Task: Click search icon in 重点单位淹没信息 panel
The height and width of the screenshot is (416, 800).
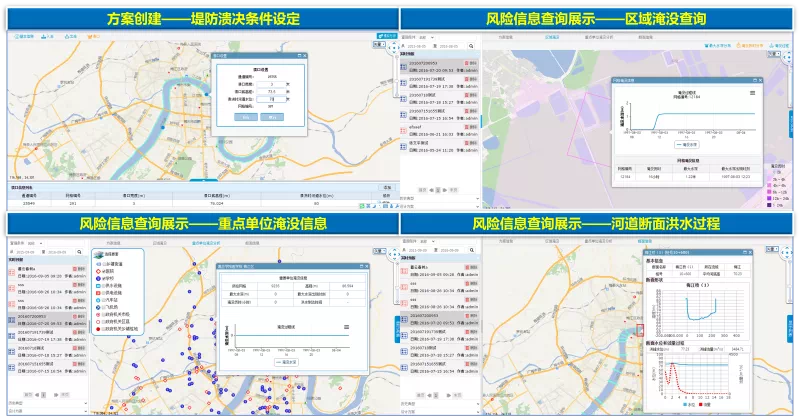Action: pos(79,252)
